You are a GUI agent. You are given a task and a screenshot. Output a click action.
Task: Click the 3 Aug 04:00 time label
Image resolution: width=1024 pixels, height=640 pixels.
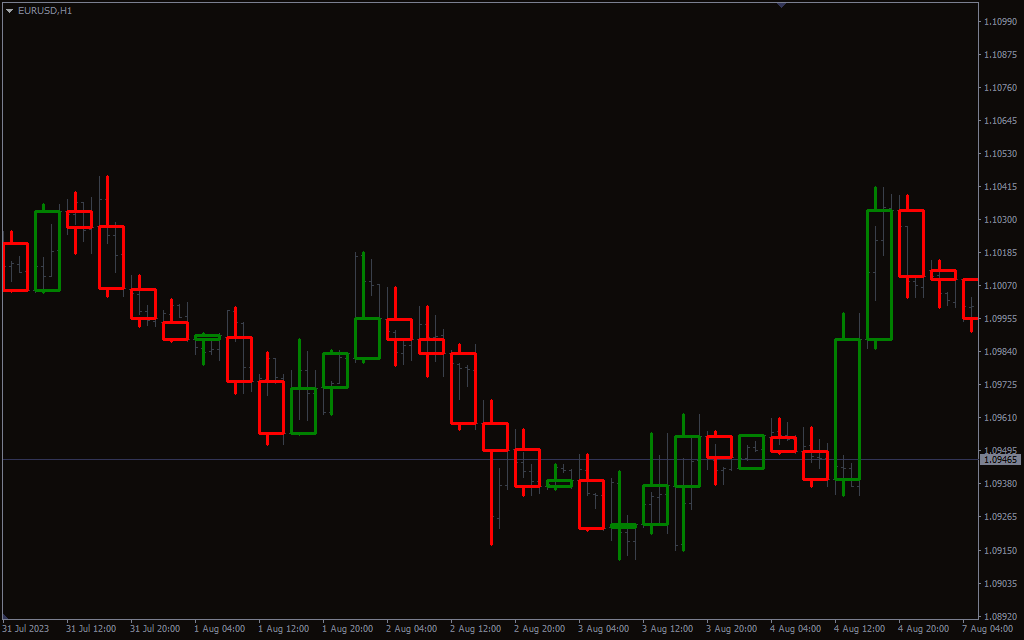click(604, 629)
